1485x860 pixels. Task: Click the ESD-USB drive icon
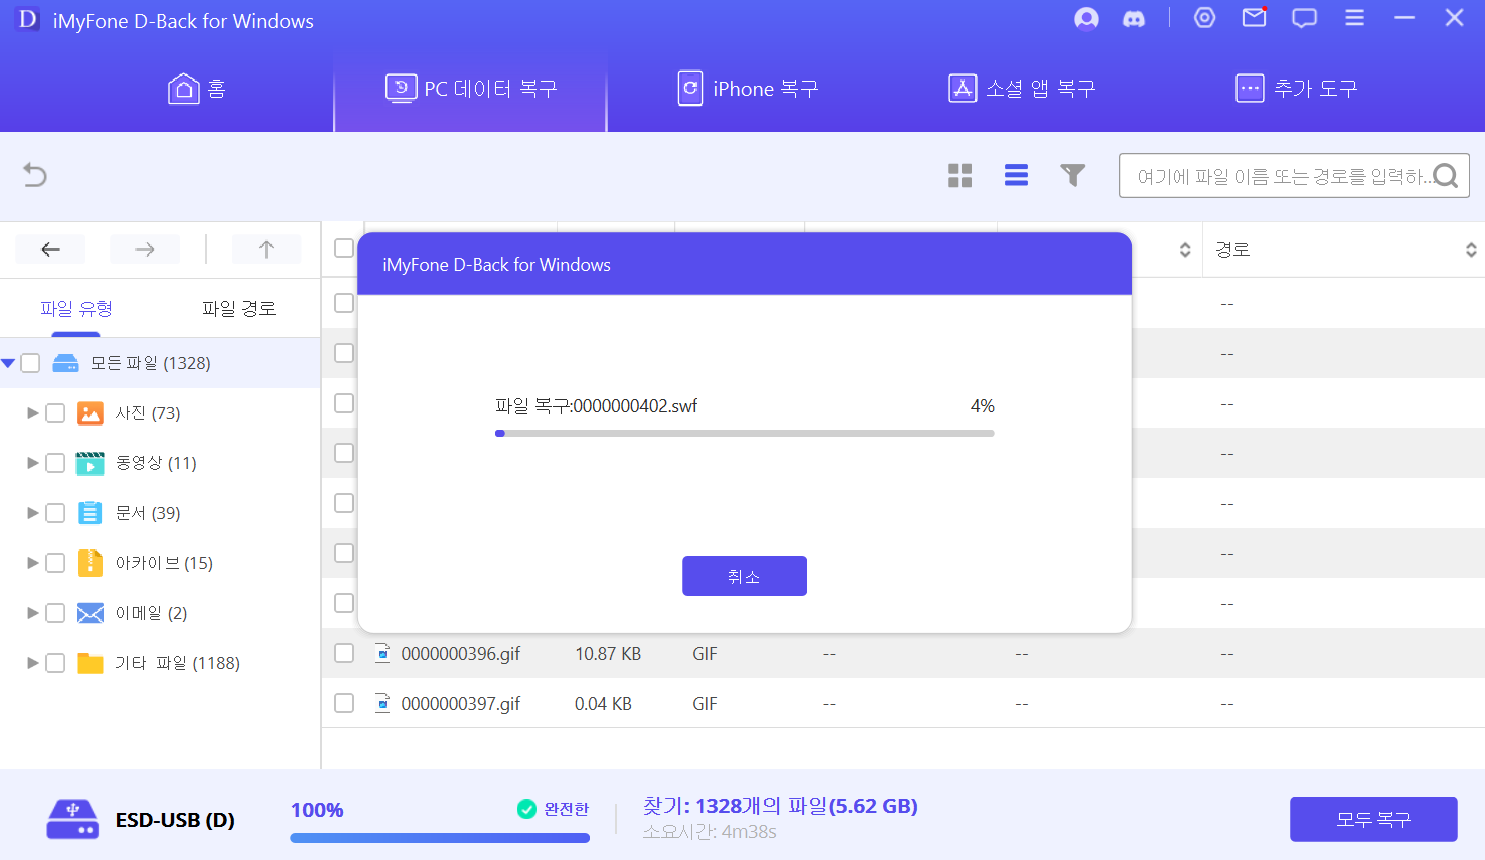72,820
